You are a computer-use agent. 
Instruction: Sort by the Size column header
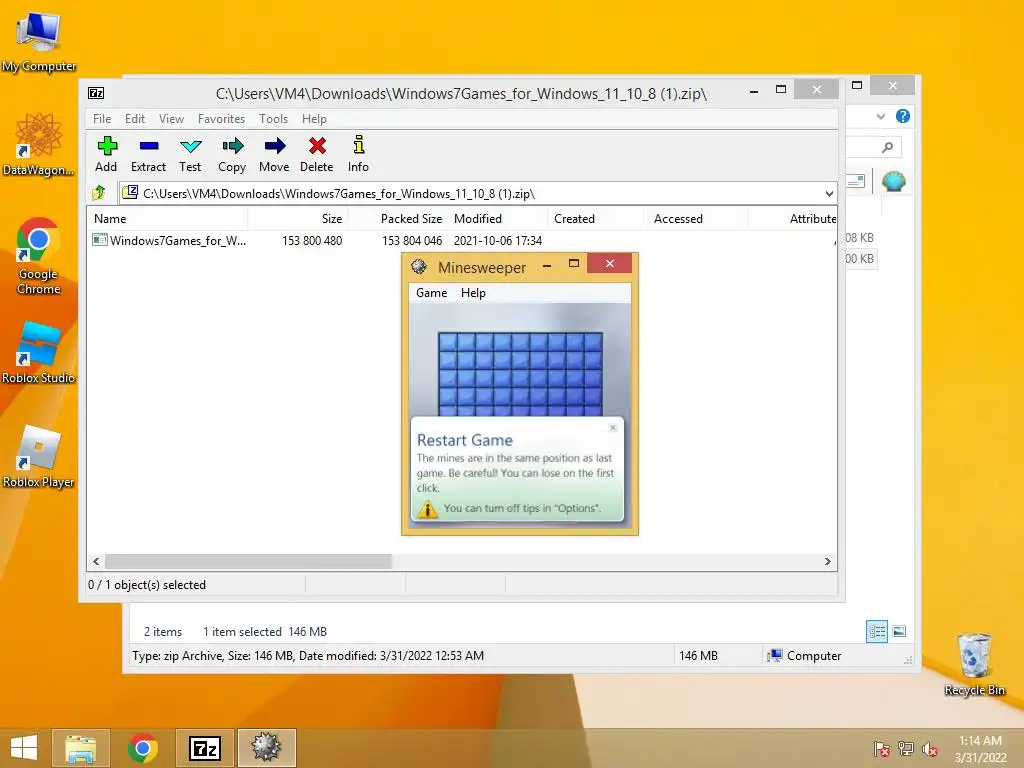(x=297, y=219)
